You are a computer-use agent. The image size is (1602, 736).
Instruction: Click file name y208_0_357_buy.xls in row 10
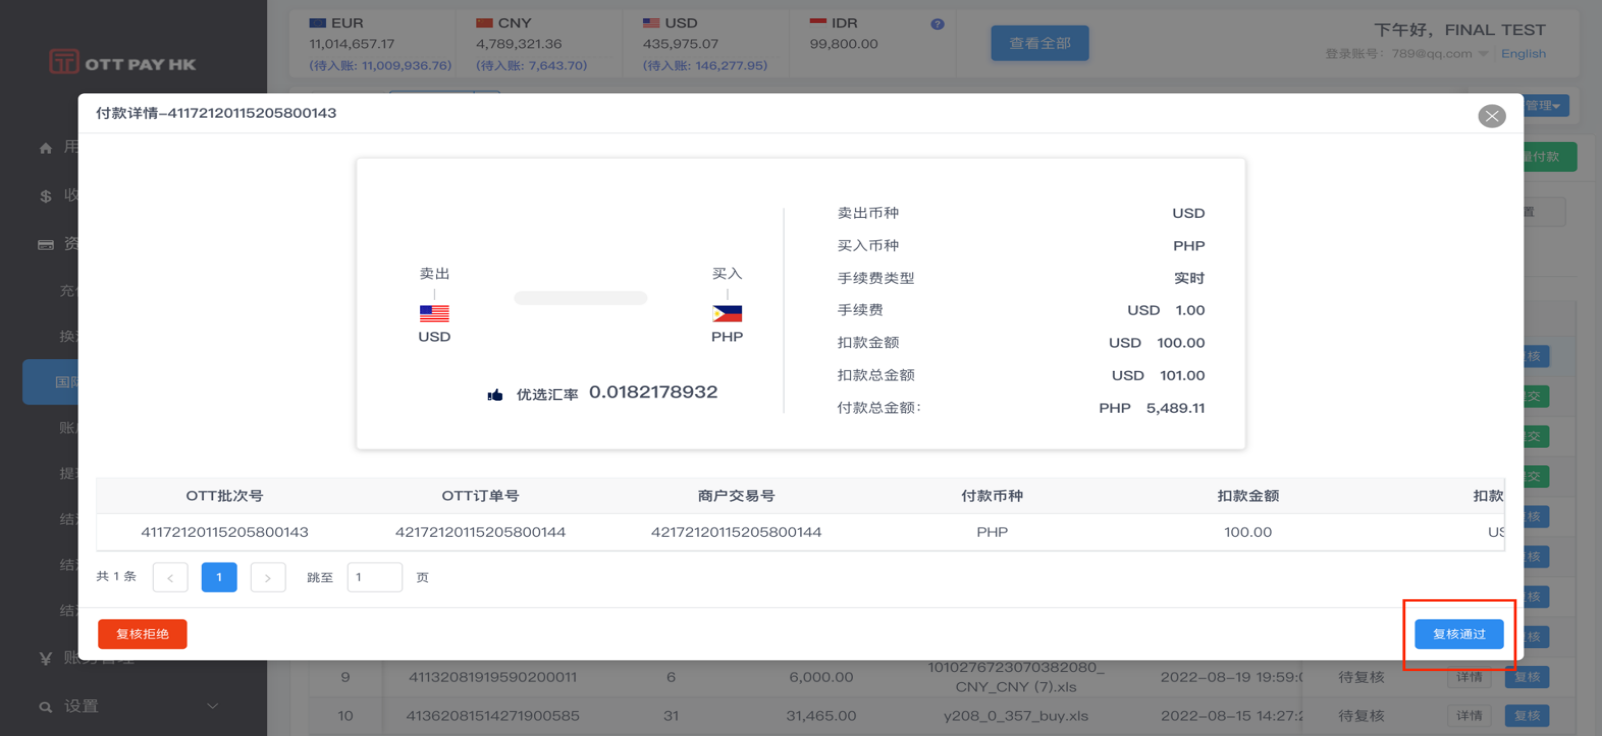point(1015,716)
